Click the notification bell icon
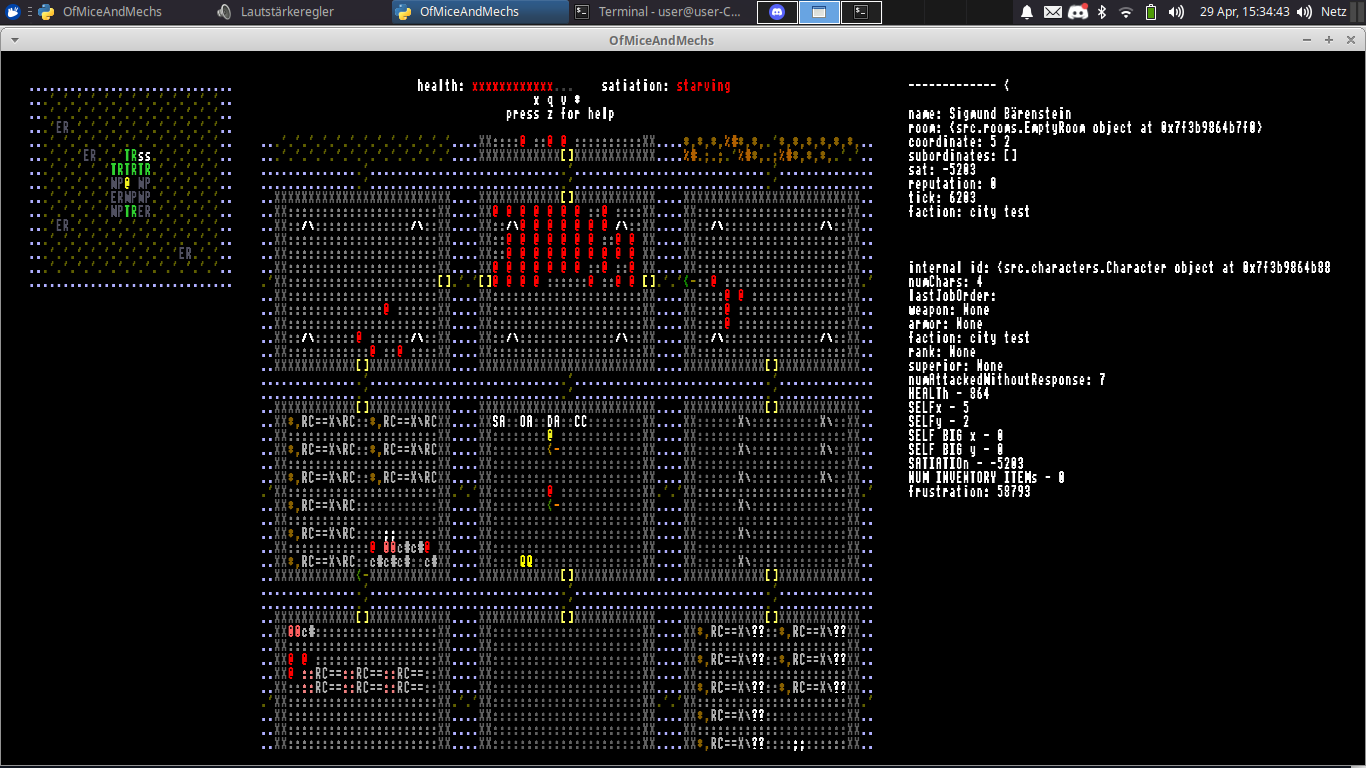The height and width of the screenshot is (768, 1366). tap(1026, 12)
